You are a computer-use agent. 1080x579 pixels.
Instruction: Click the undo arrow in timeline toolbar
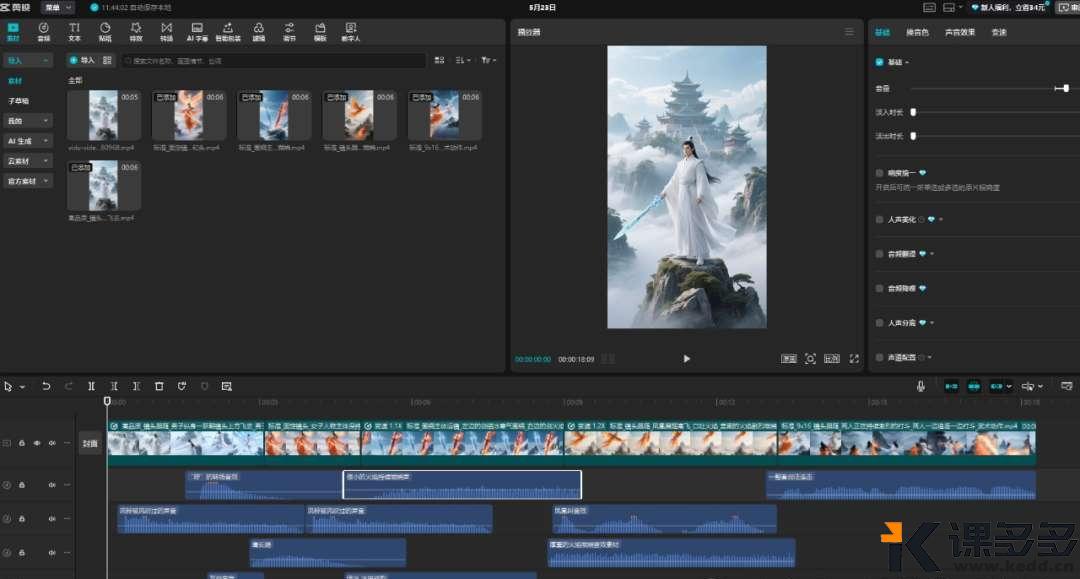[x=46, y=386]
